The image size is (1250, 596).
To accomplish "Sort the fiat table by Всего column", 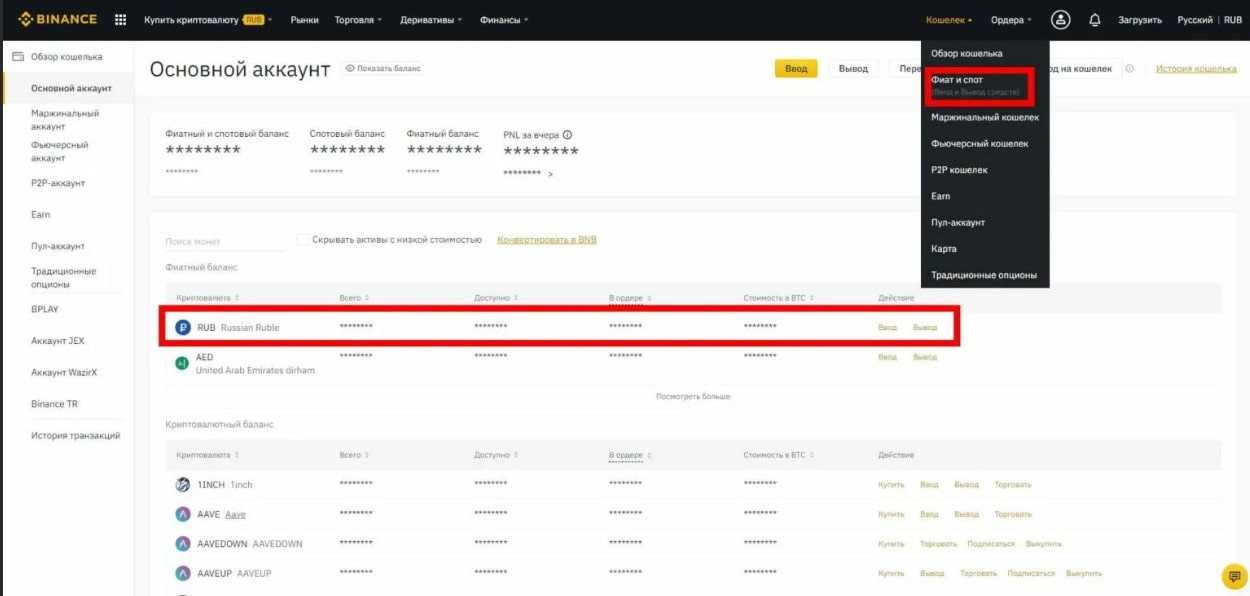I will pos(354,298).
